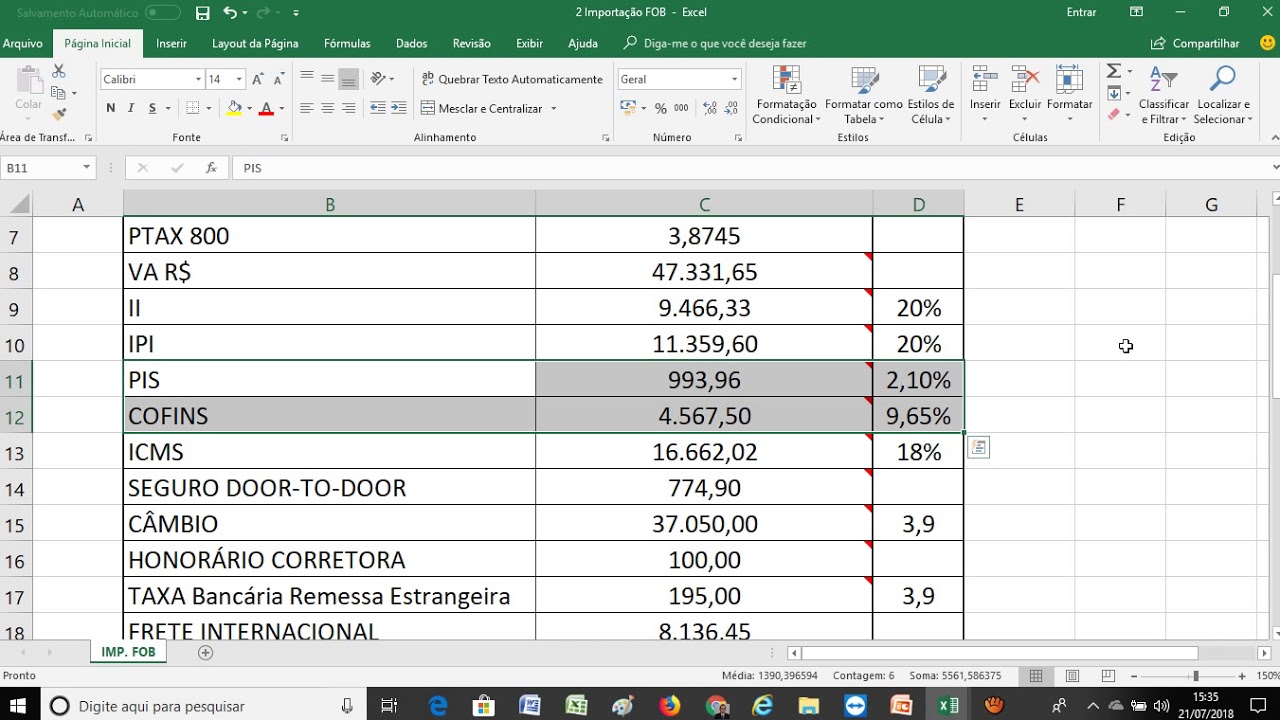Click Mesclar e Centralizar button
1280x720 pixels.
click(x=482, y=108)
